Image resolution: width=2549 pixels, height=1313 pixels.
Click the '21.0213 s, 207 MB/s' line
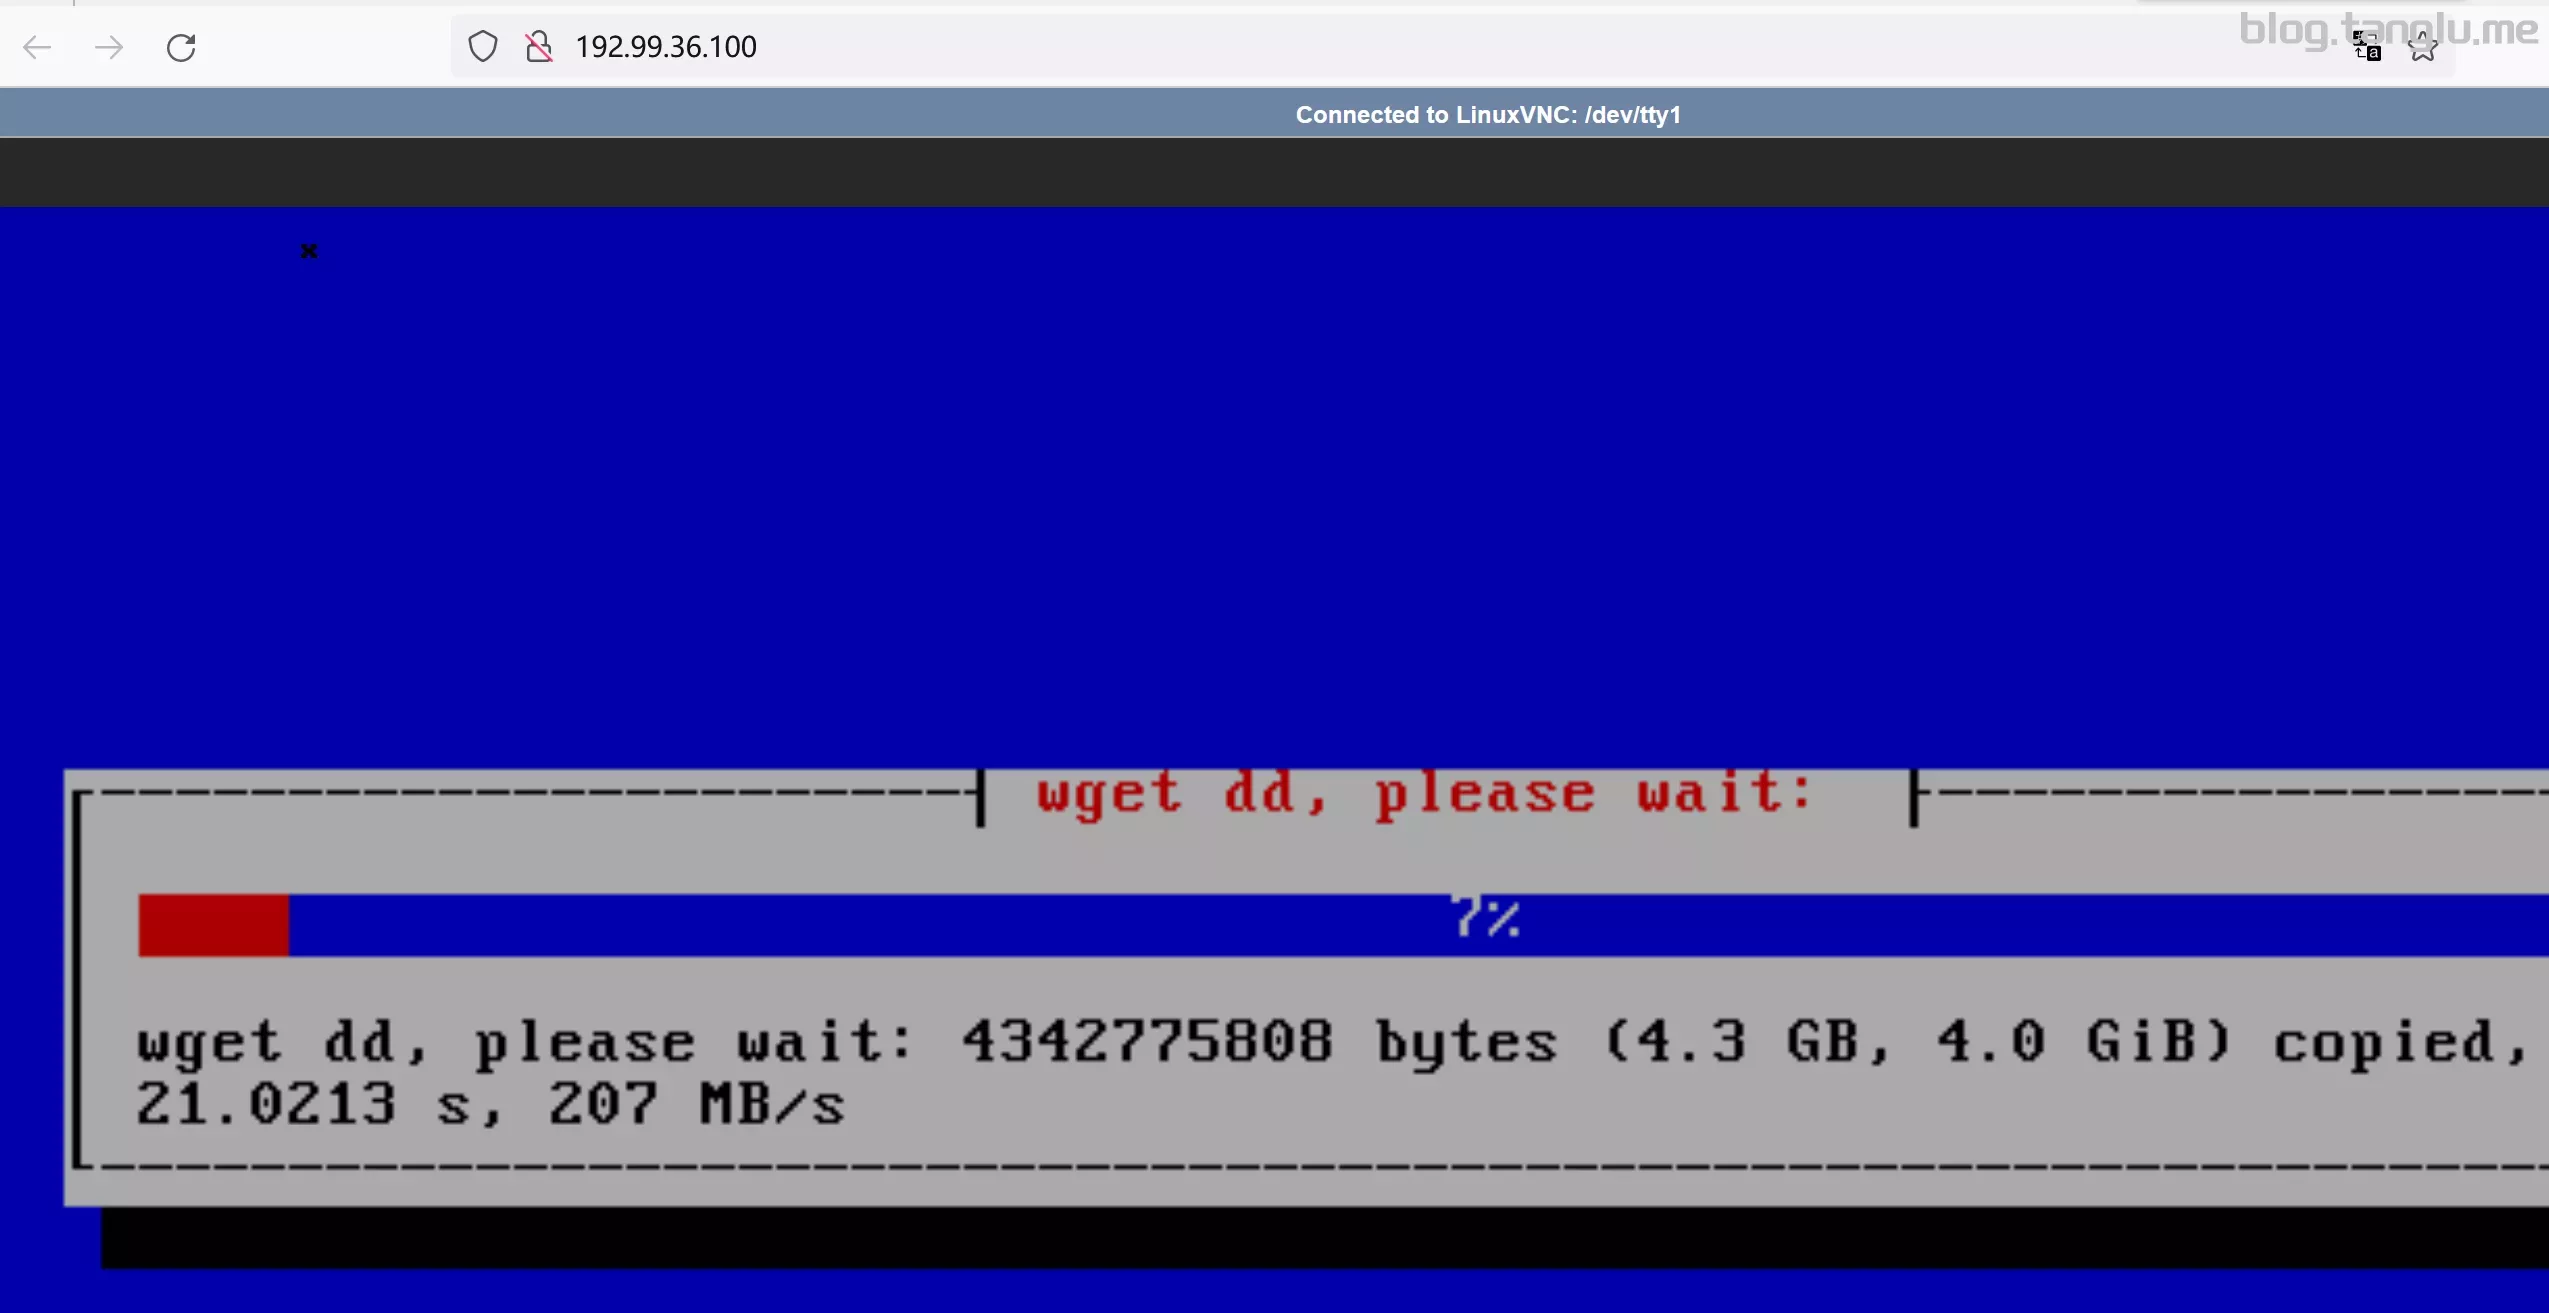tap(490, 1105)
